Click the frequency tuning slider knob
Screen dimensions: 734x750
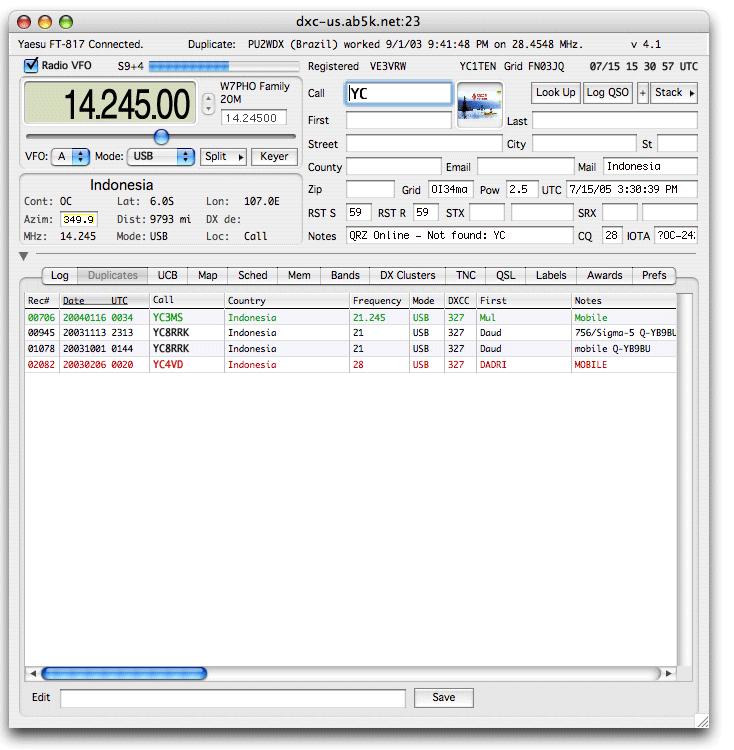[x=161, y=137]
